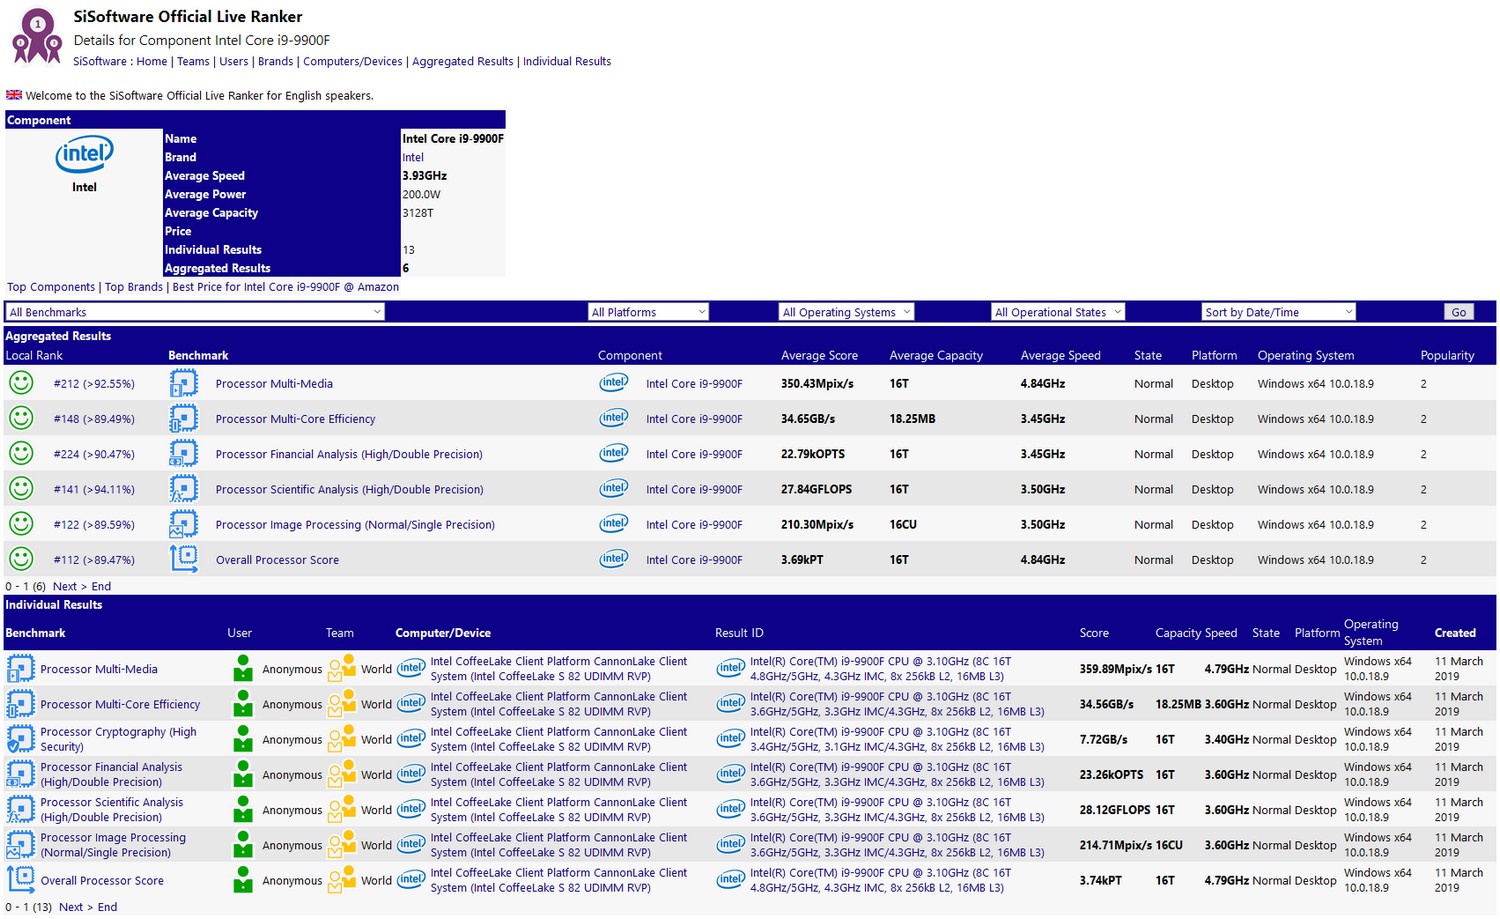Open the Sort by Date/Time dropdown

(1278, 312)
